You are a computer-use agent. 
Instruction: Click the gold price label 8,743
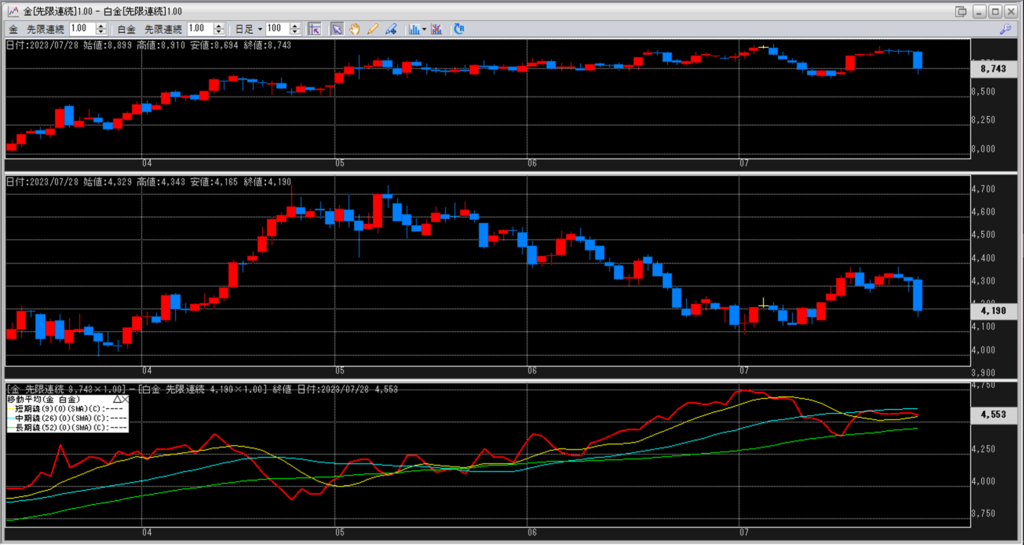pos(993,69)
